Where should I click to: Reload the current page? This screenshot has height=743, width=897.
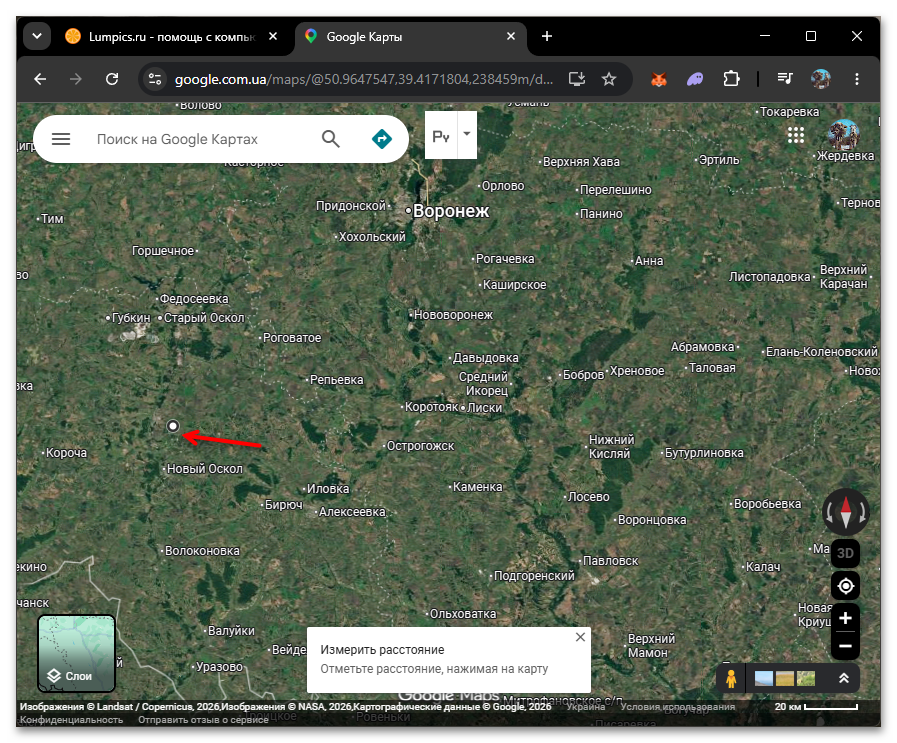112,79
